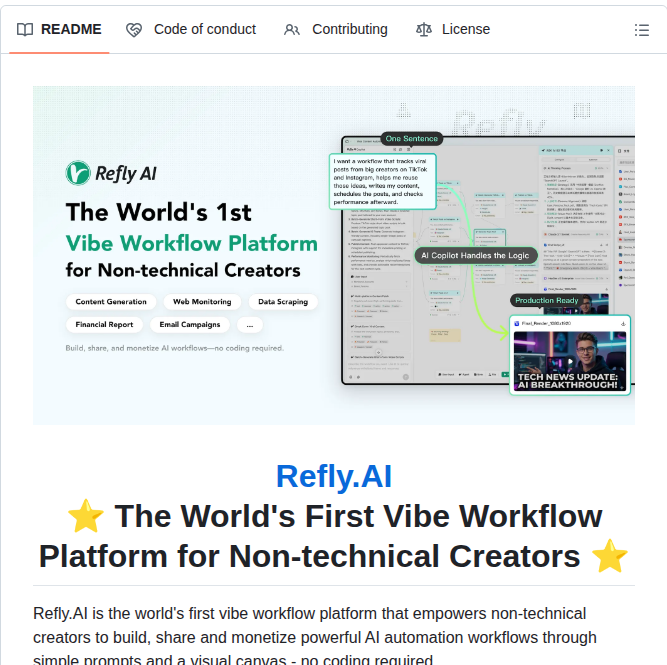This screenshot has width=667, height=665.
Task: Click the README book icon
Action: pos(25,30)
